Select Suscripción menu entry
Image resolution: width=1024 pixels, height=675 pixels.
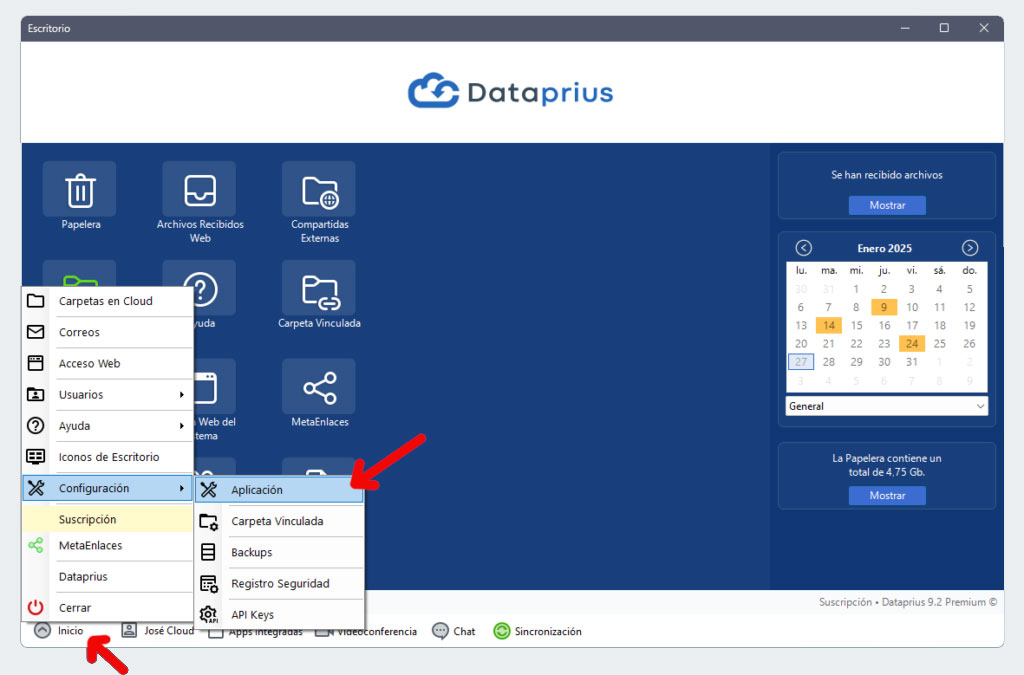108,519
